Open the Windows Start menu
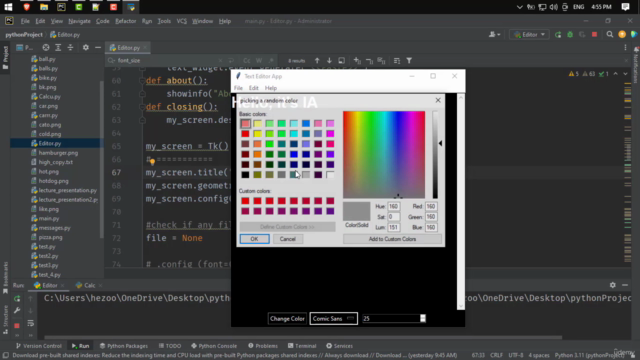The image size is (640, 360). pyautogui.click(x=8, y=7)
